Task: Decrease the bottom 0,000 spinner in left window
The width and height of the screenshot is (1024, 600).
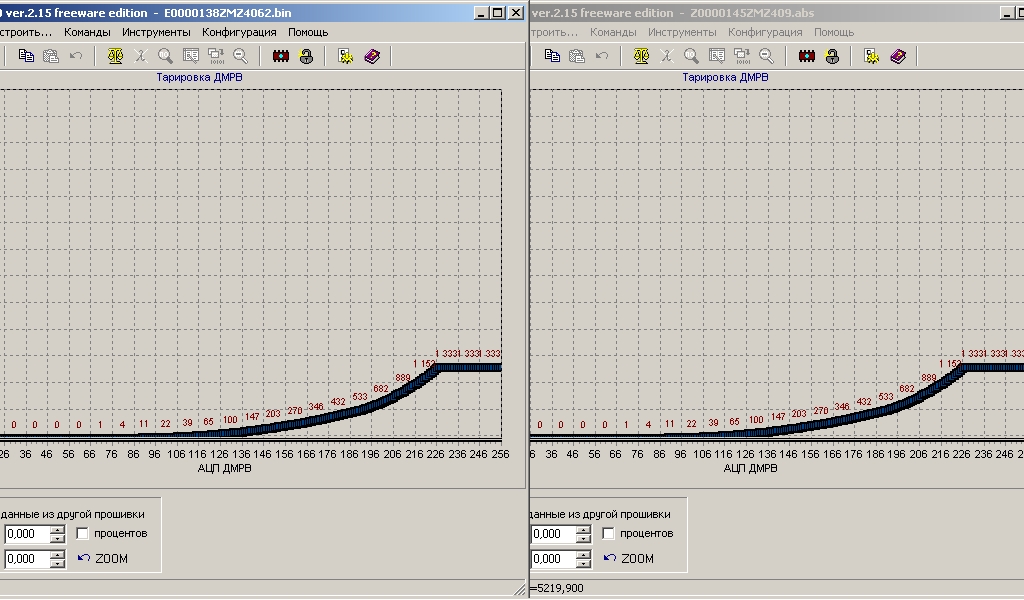Action: tap(58, 564)
